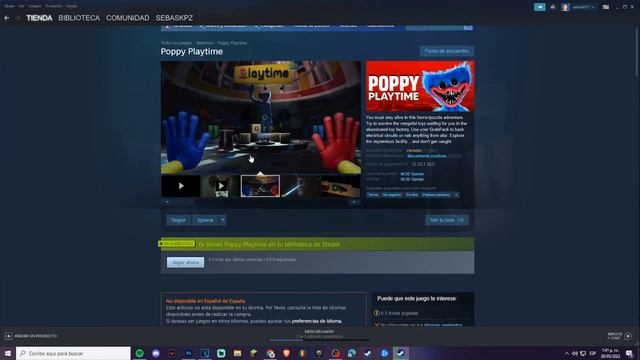Click the plus button after the tags
This screenshot has width=640, height=360.
[456, 195]
